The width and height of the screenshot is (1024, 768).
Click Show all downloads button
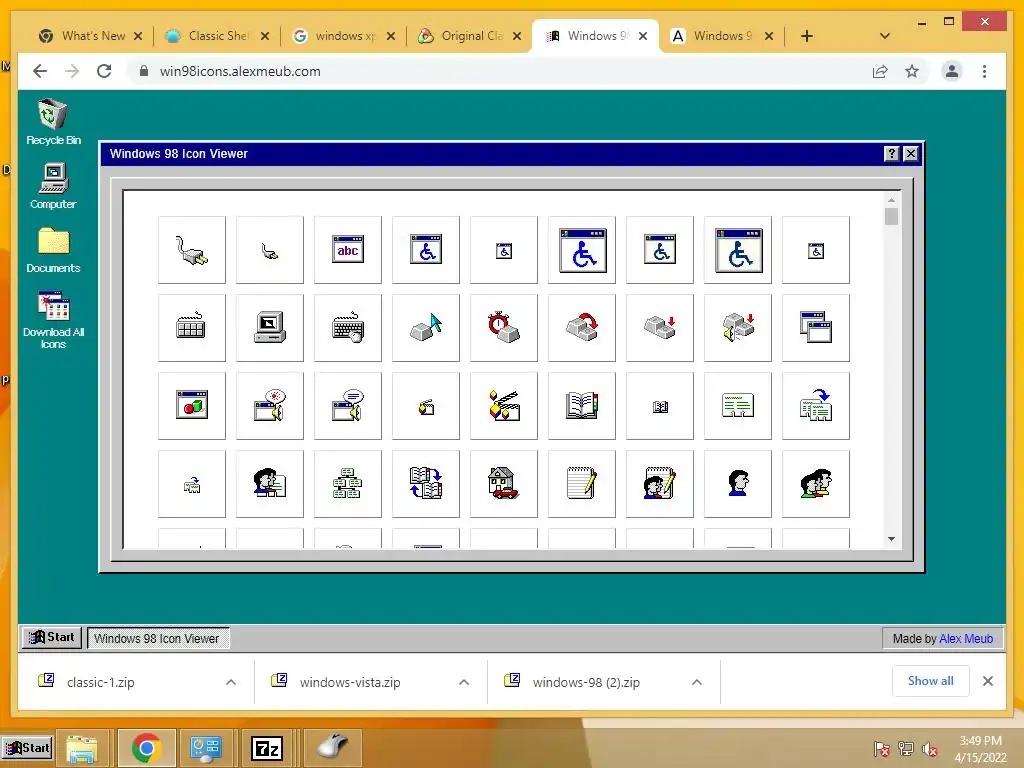point(931,681)
